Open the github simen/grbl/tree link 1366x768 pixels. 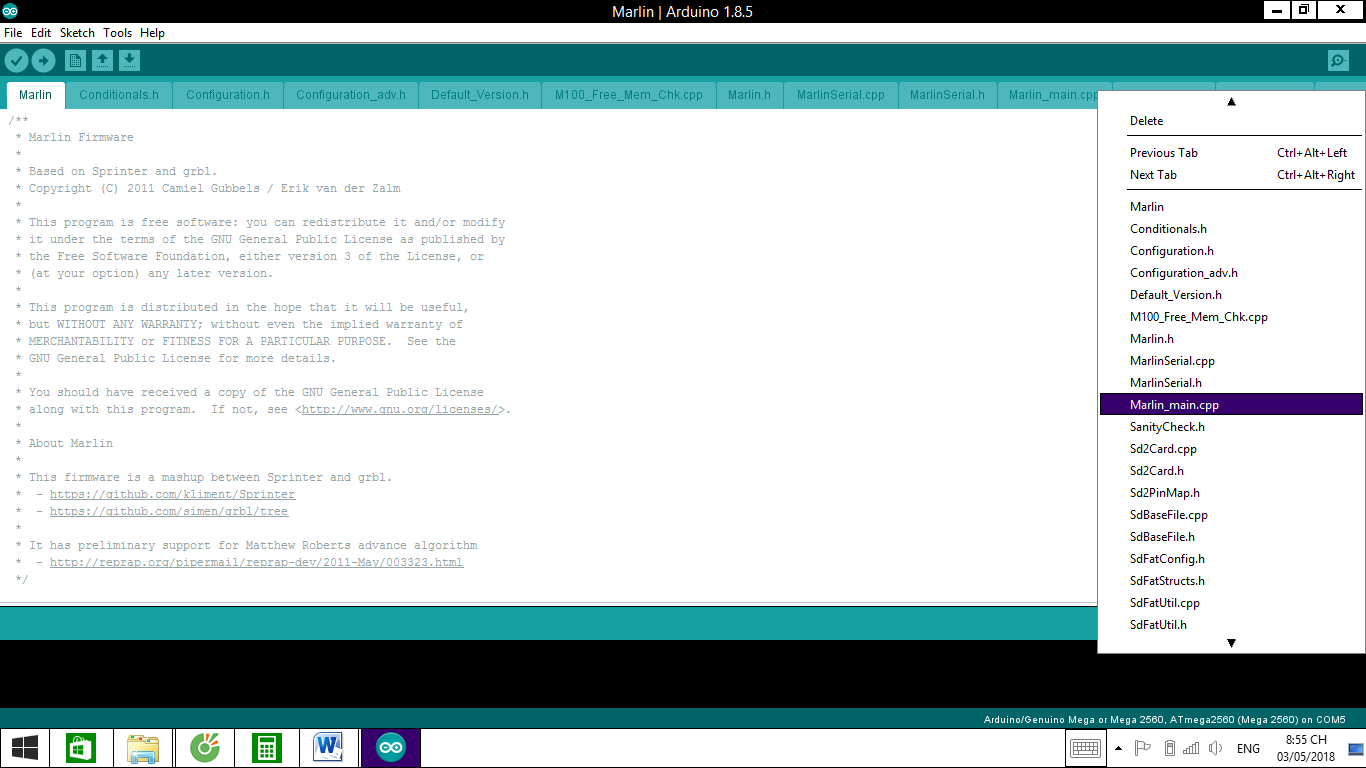[169, 511]
